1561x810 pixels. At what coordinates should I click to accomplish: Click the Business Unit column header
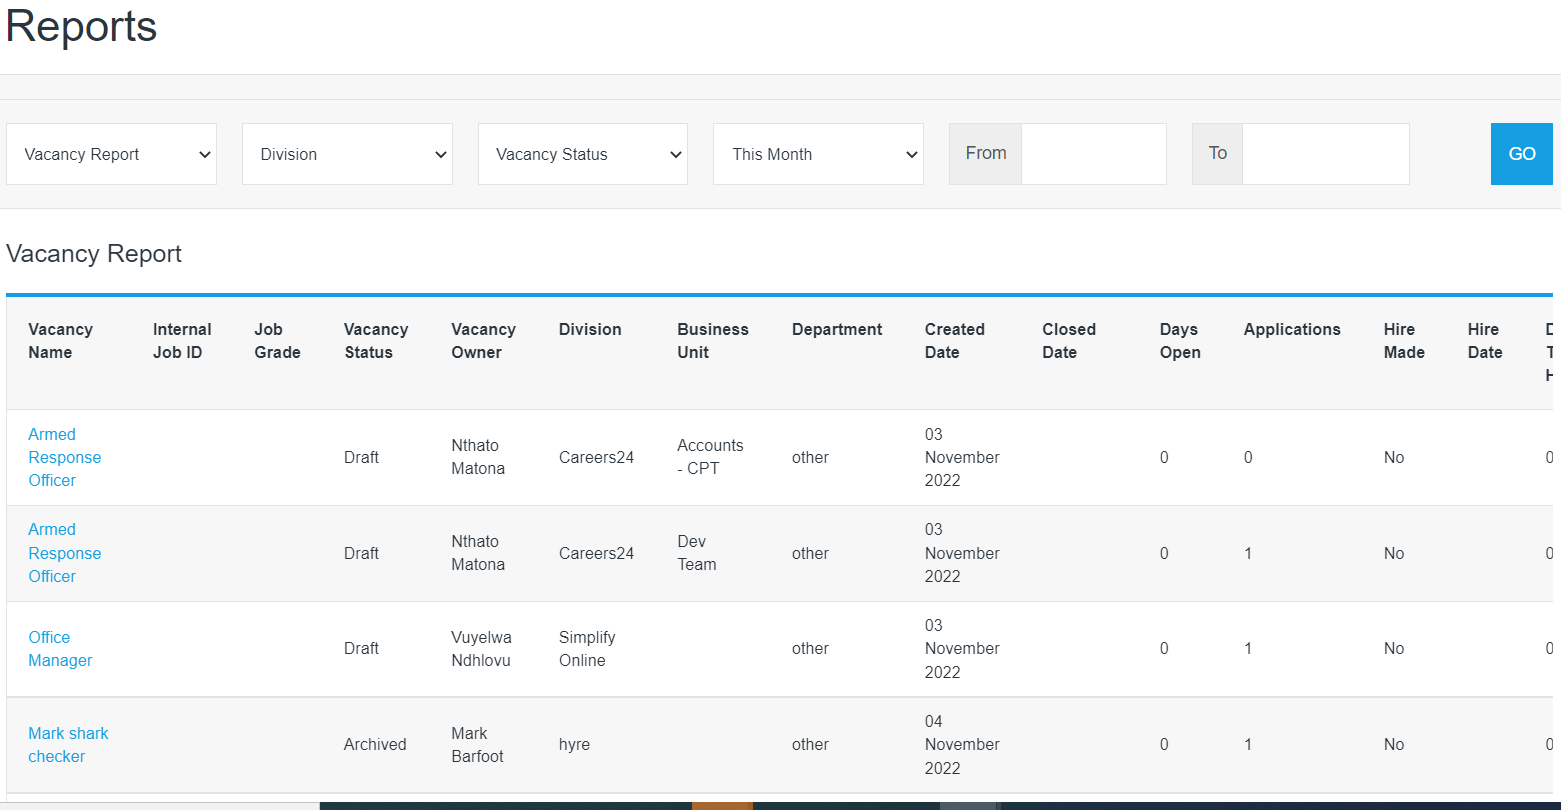713,341
